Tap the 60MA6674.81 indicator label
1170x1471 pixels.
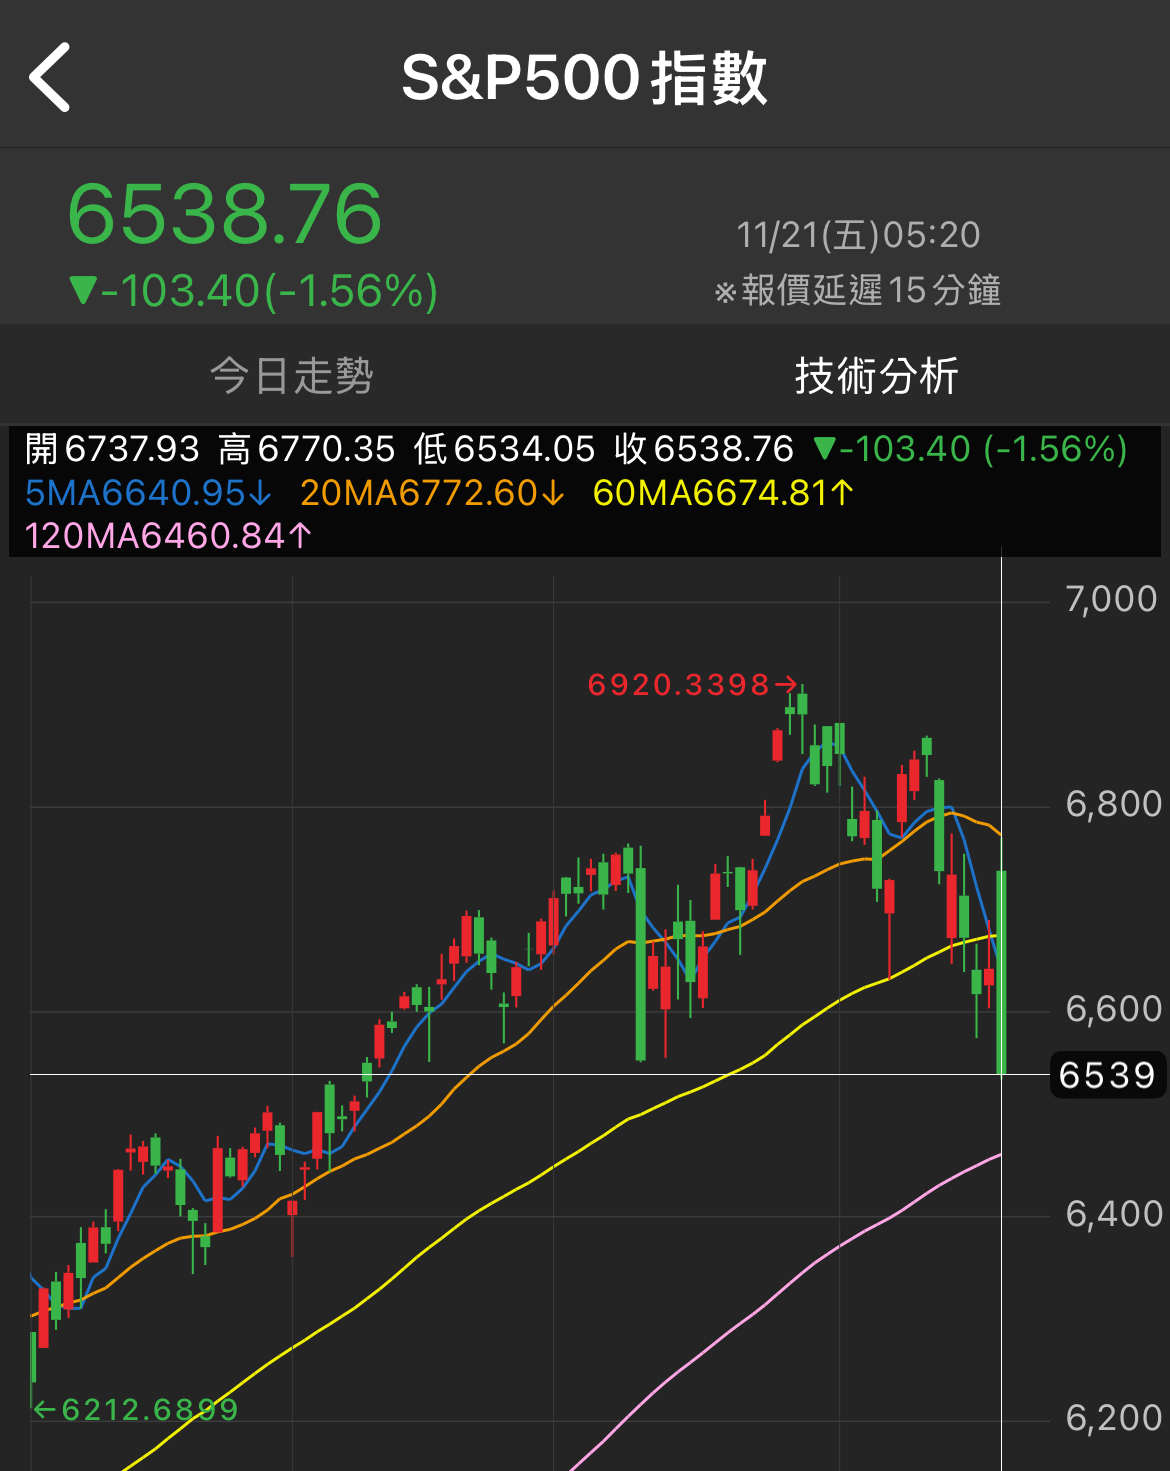point(724,493)
